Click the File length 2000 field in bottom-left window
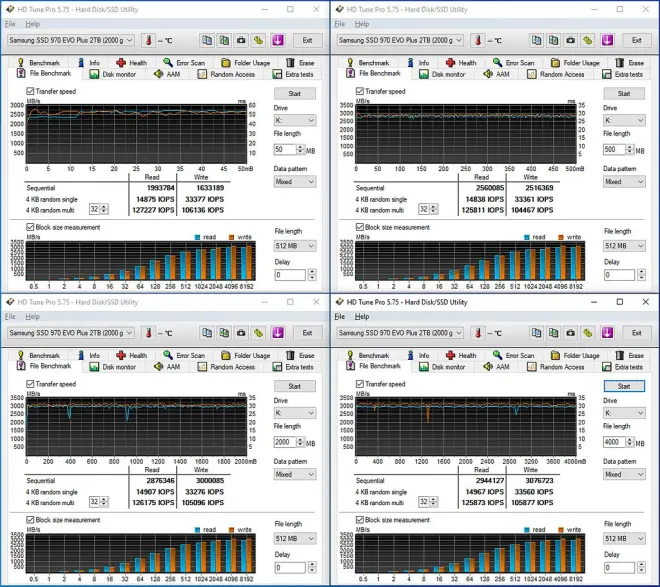This screenshot has width=660, height=587. click(287, 441)
